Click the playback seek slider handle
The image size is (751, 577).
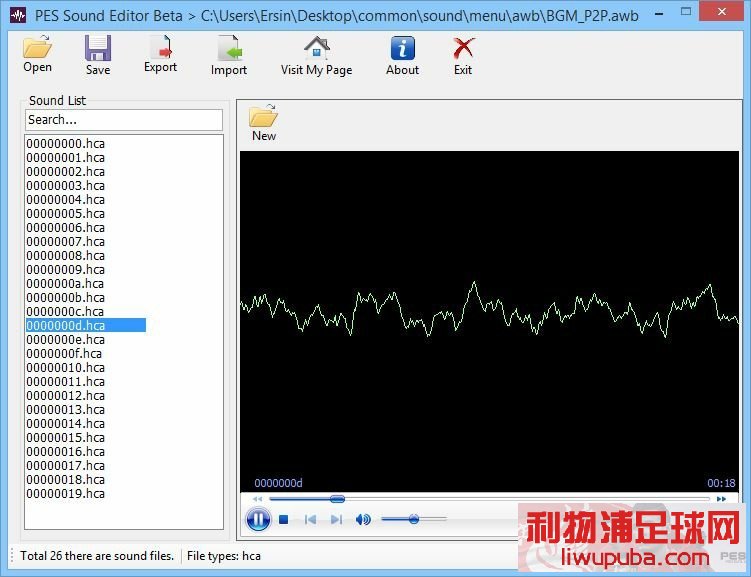click(337, 499)
